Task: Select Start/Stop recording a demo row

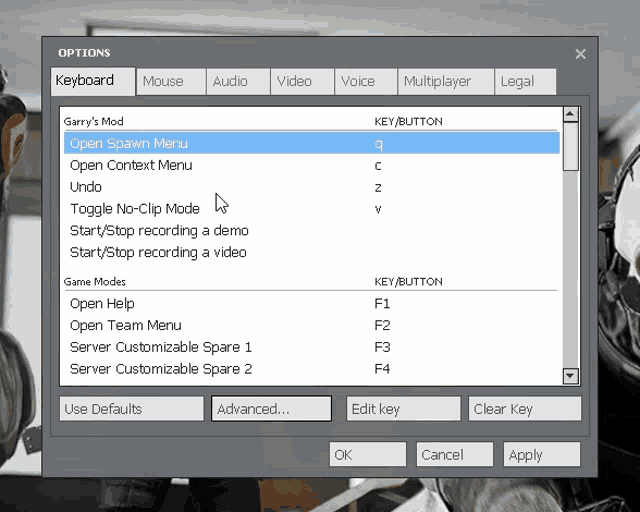Action: coord(312,231)
